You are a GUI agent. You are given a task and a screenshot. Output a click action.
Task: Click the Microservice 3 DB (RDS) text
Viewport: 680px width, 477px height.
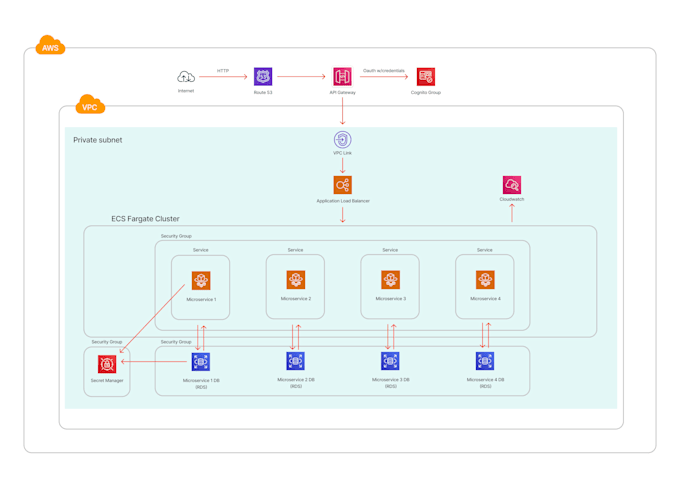(391, 383)
